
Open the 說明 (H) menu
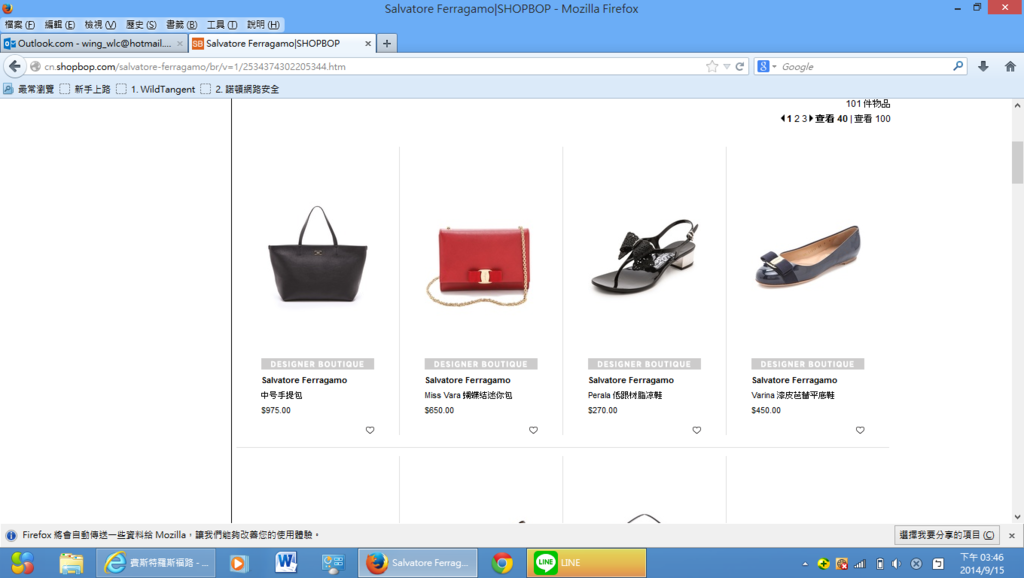tap(263, 24)
